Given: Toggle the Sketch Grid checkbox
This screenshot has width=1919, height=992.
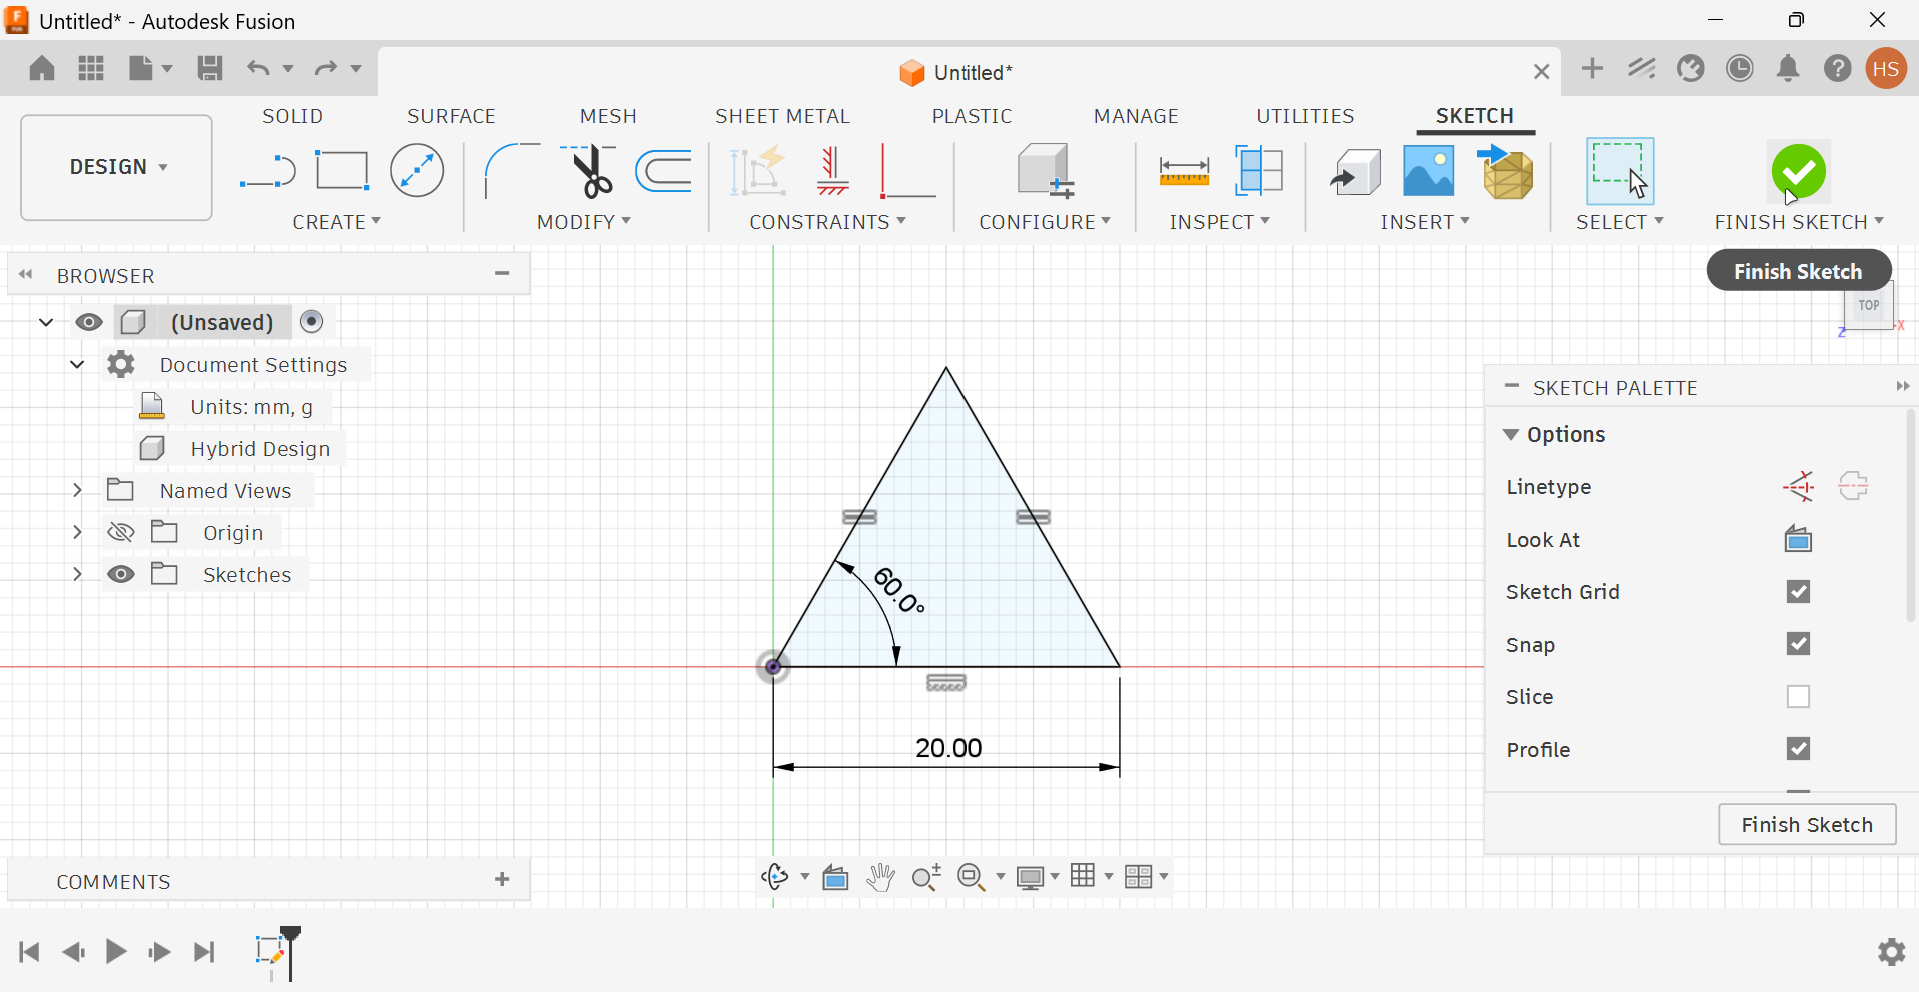Looking at the screenshot, I should point(1798,591).
